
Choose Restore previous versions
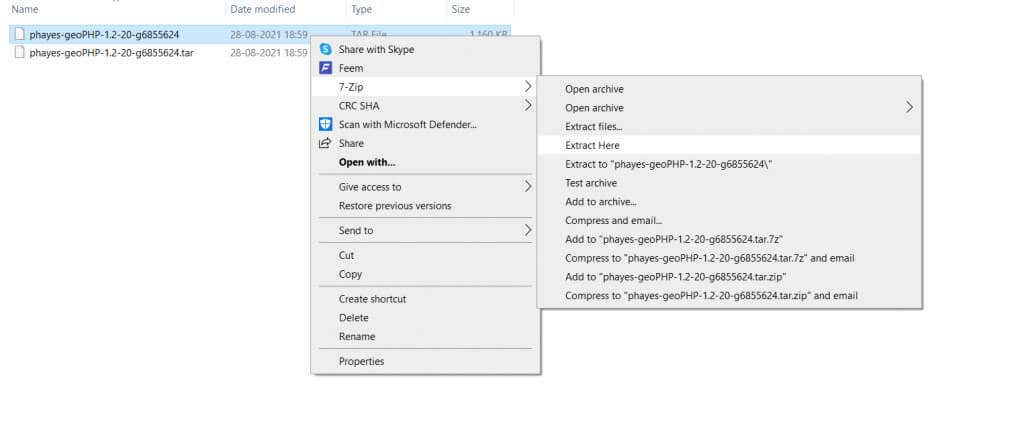426,206
